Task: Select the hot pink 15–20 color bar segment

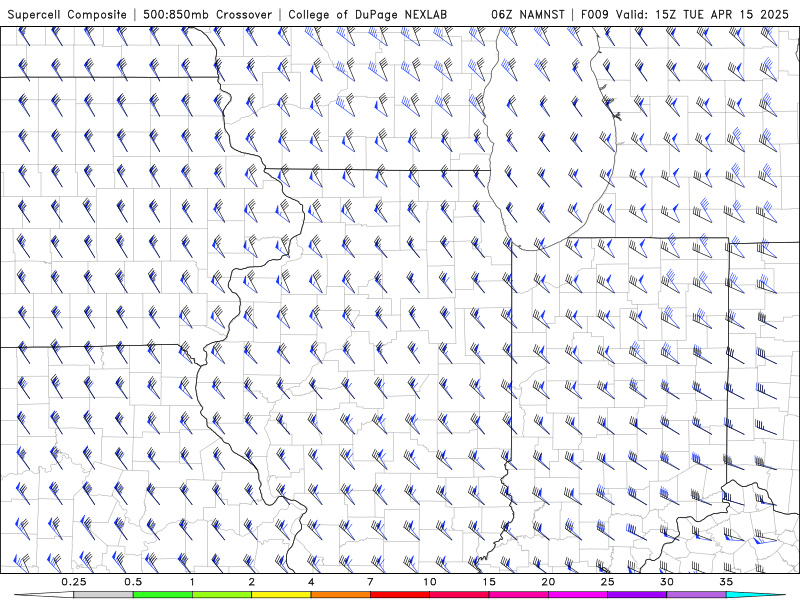Action: (x=518, y=595)
